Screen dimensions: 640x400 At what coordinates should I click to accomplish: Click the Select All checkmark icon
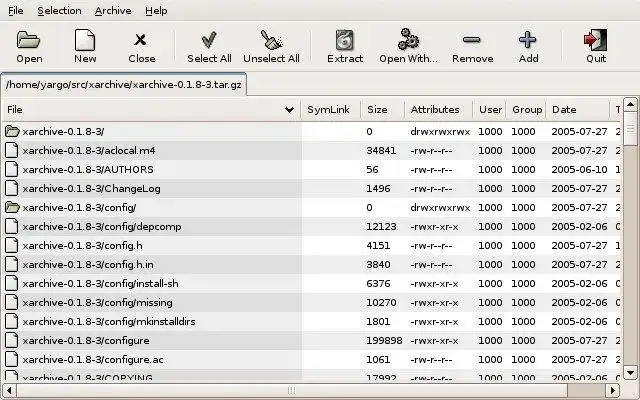209,40
